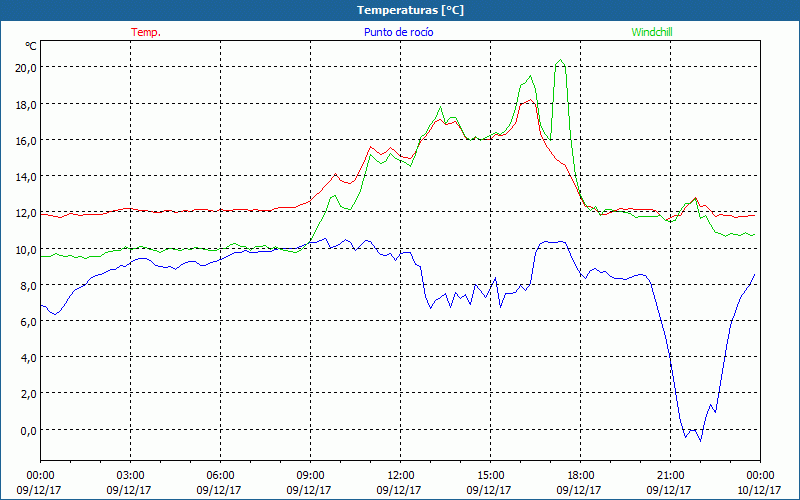Click the green windchill peak above 20,0

tap(561, 60)
